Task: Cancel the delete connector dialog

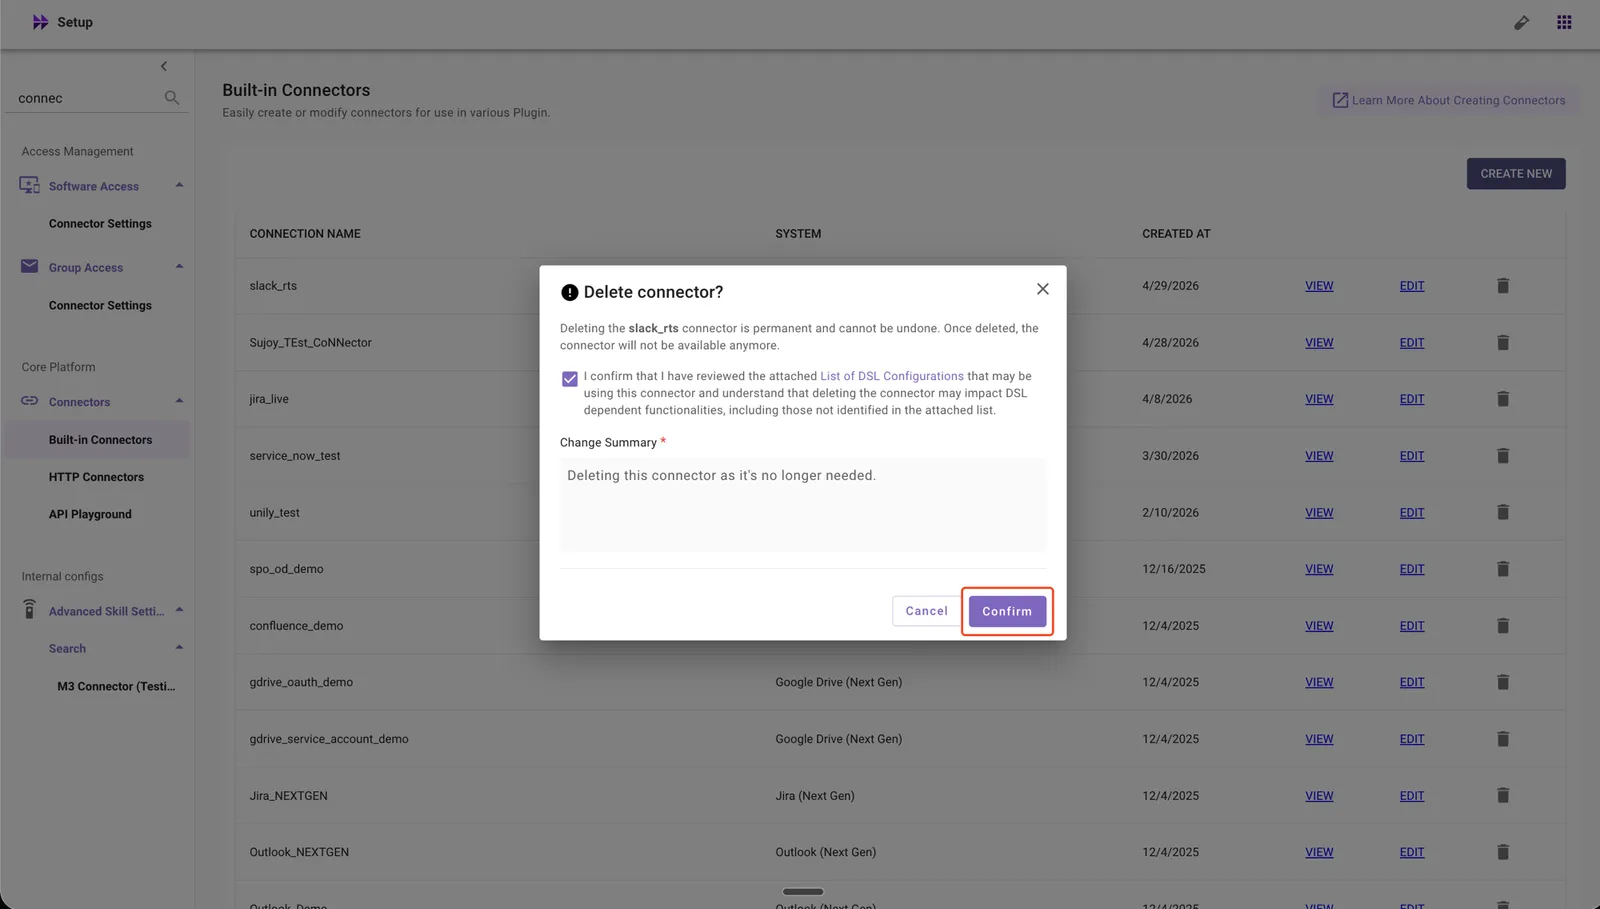Action: (x=926, y=611)
